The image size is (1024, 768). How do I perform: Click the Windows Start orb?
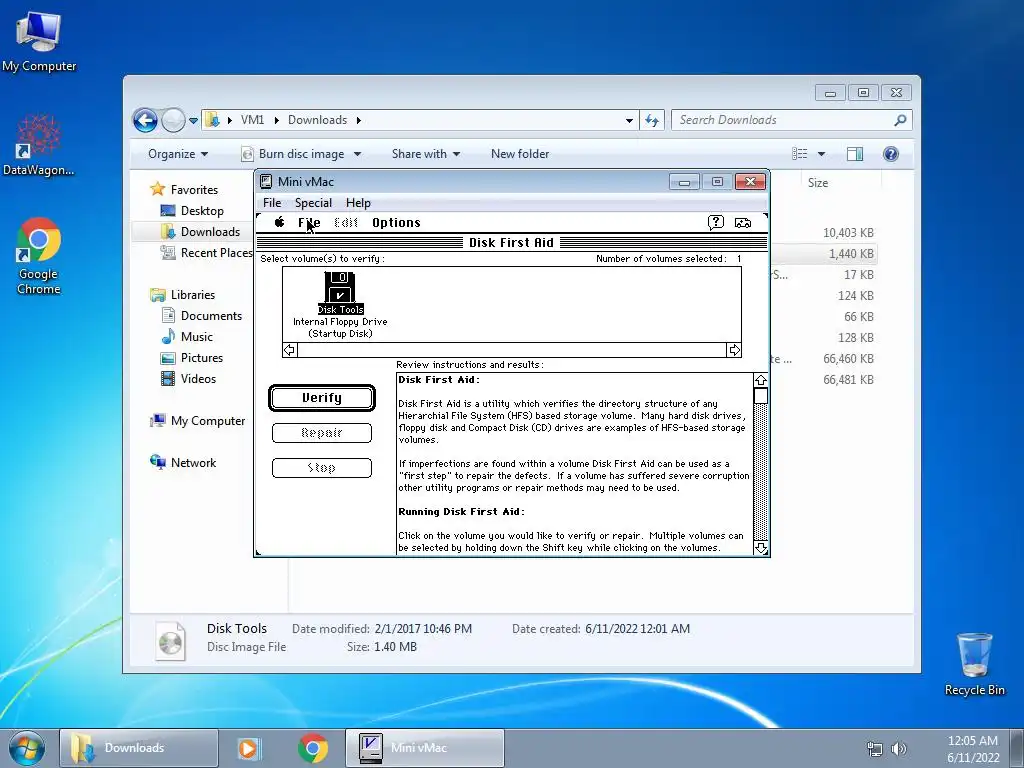[x=27, y=748]
